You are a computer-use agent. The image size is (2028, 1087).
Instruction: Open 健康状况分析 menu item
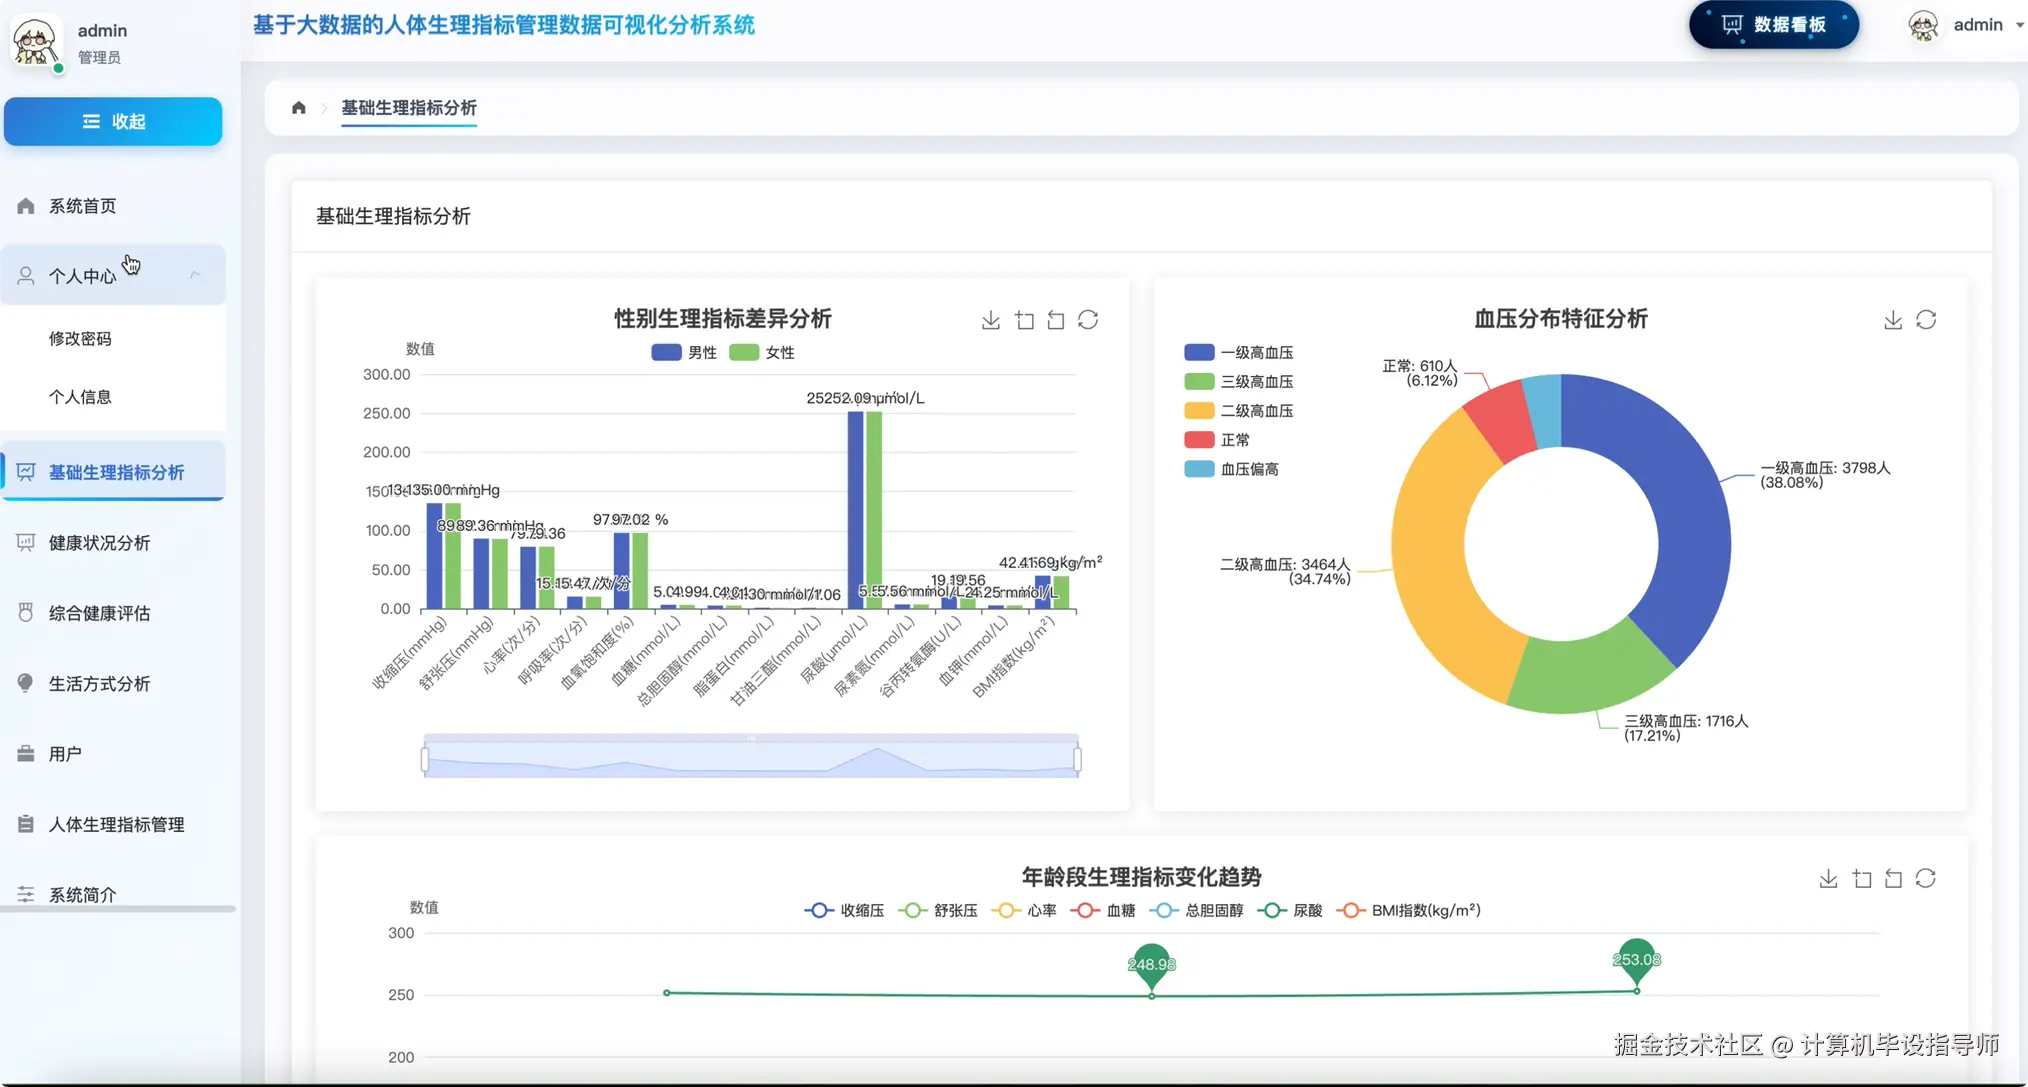click(x=99, y=543)
